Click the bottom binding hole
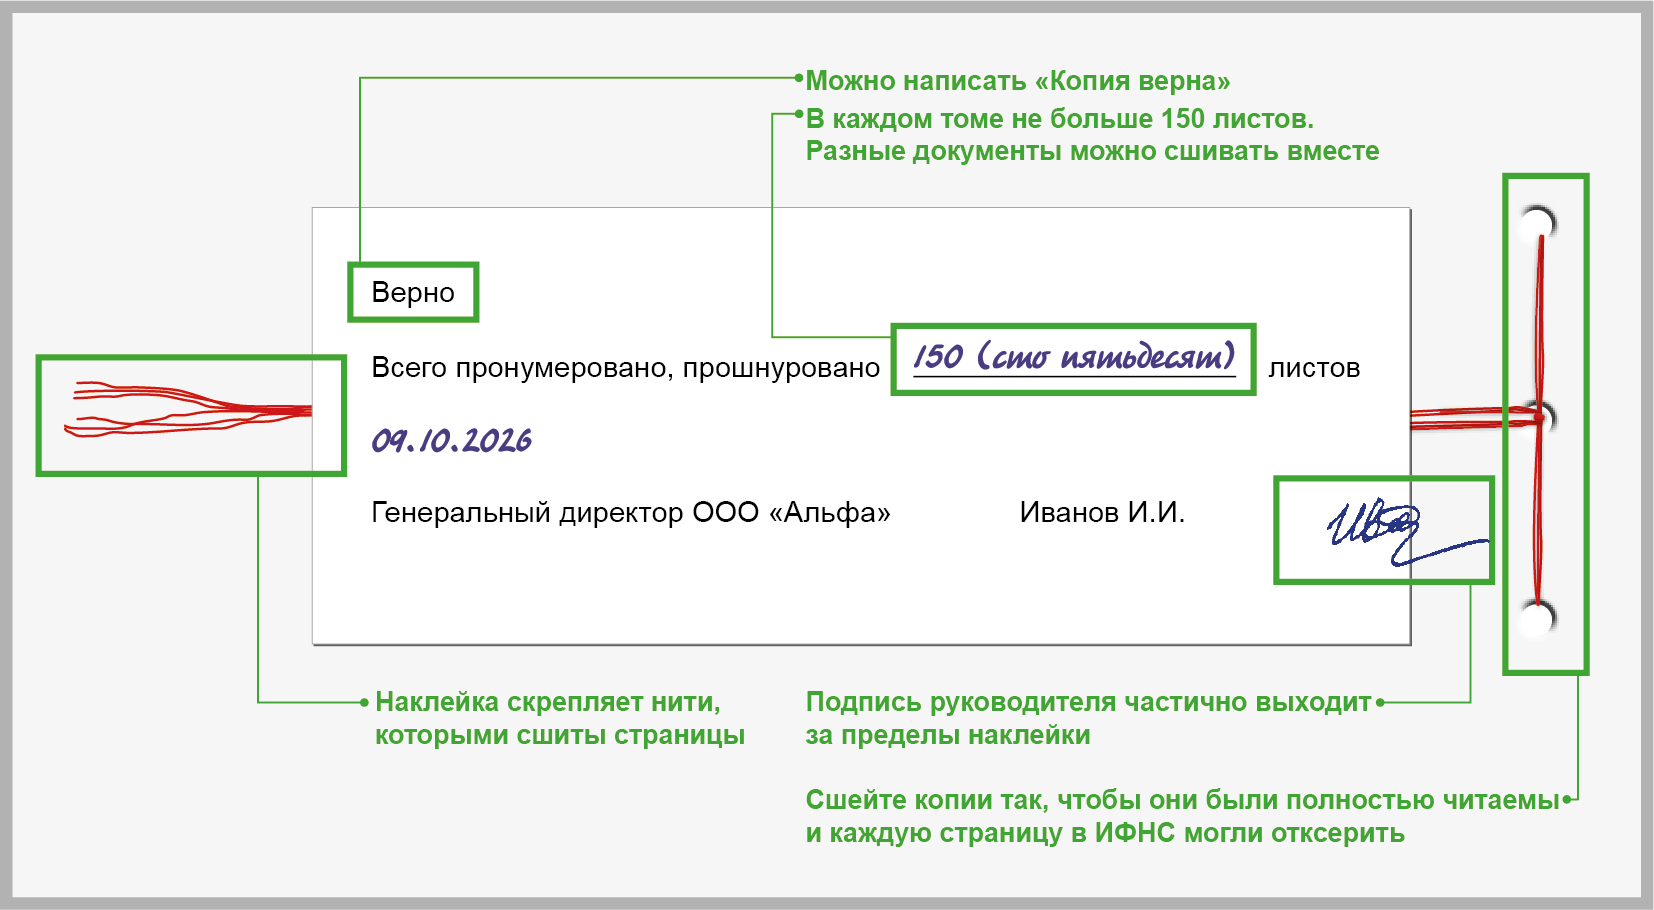Screen dimensions: 1654x910 1537,618
